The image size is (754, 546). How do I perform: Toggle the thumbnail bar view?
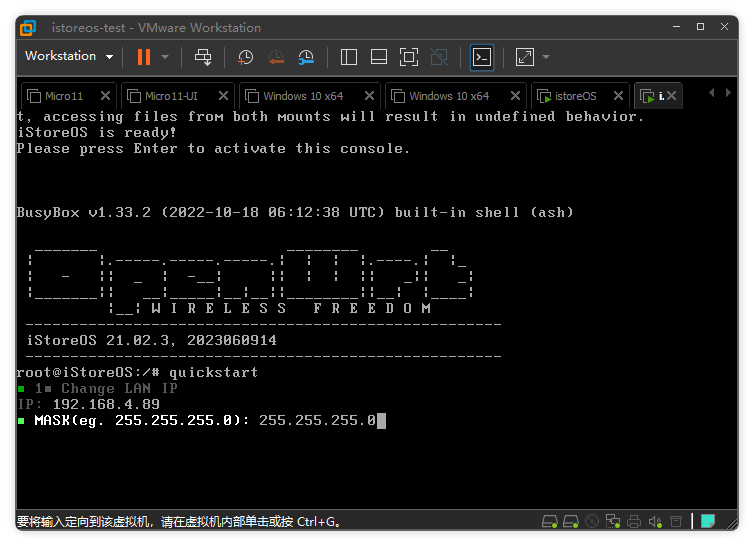[379, 57]
